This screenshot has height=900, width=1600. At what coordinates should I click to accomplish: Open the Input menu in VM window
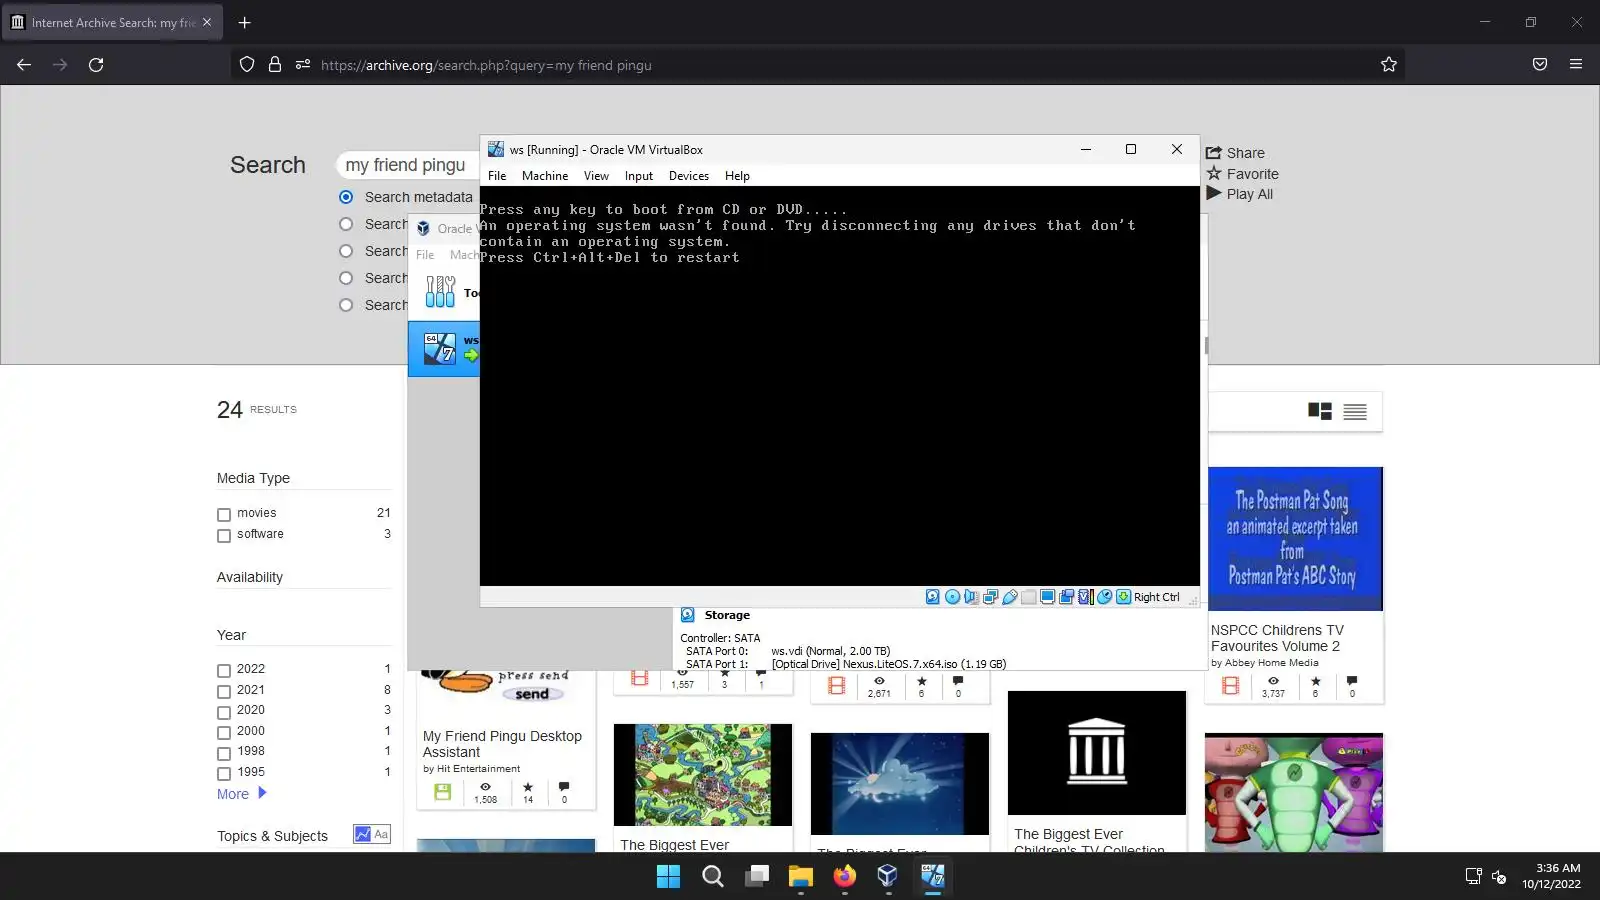[x=639, y=176]
